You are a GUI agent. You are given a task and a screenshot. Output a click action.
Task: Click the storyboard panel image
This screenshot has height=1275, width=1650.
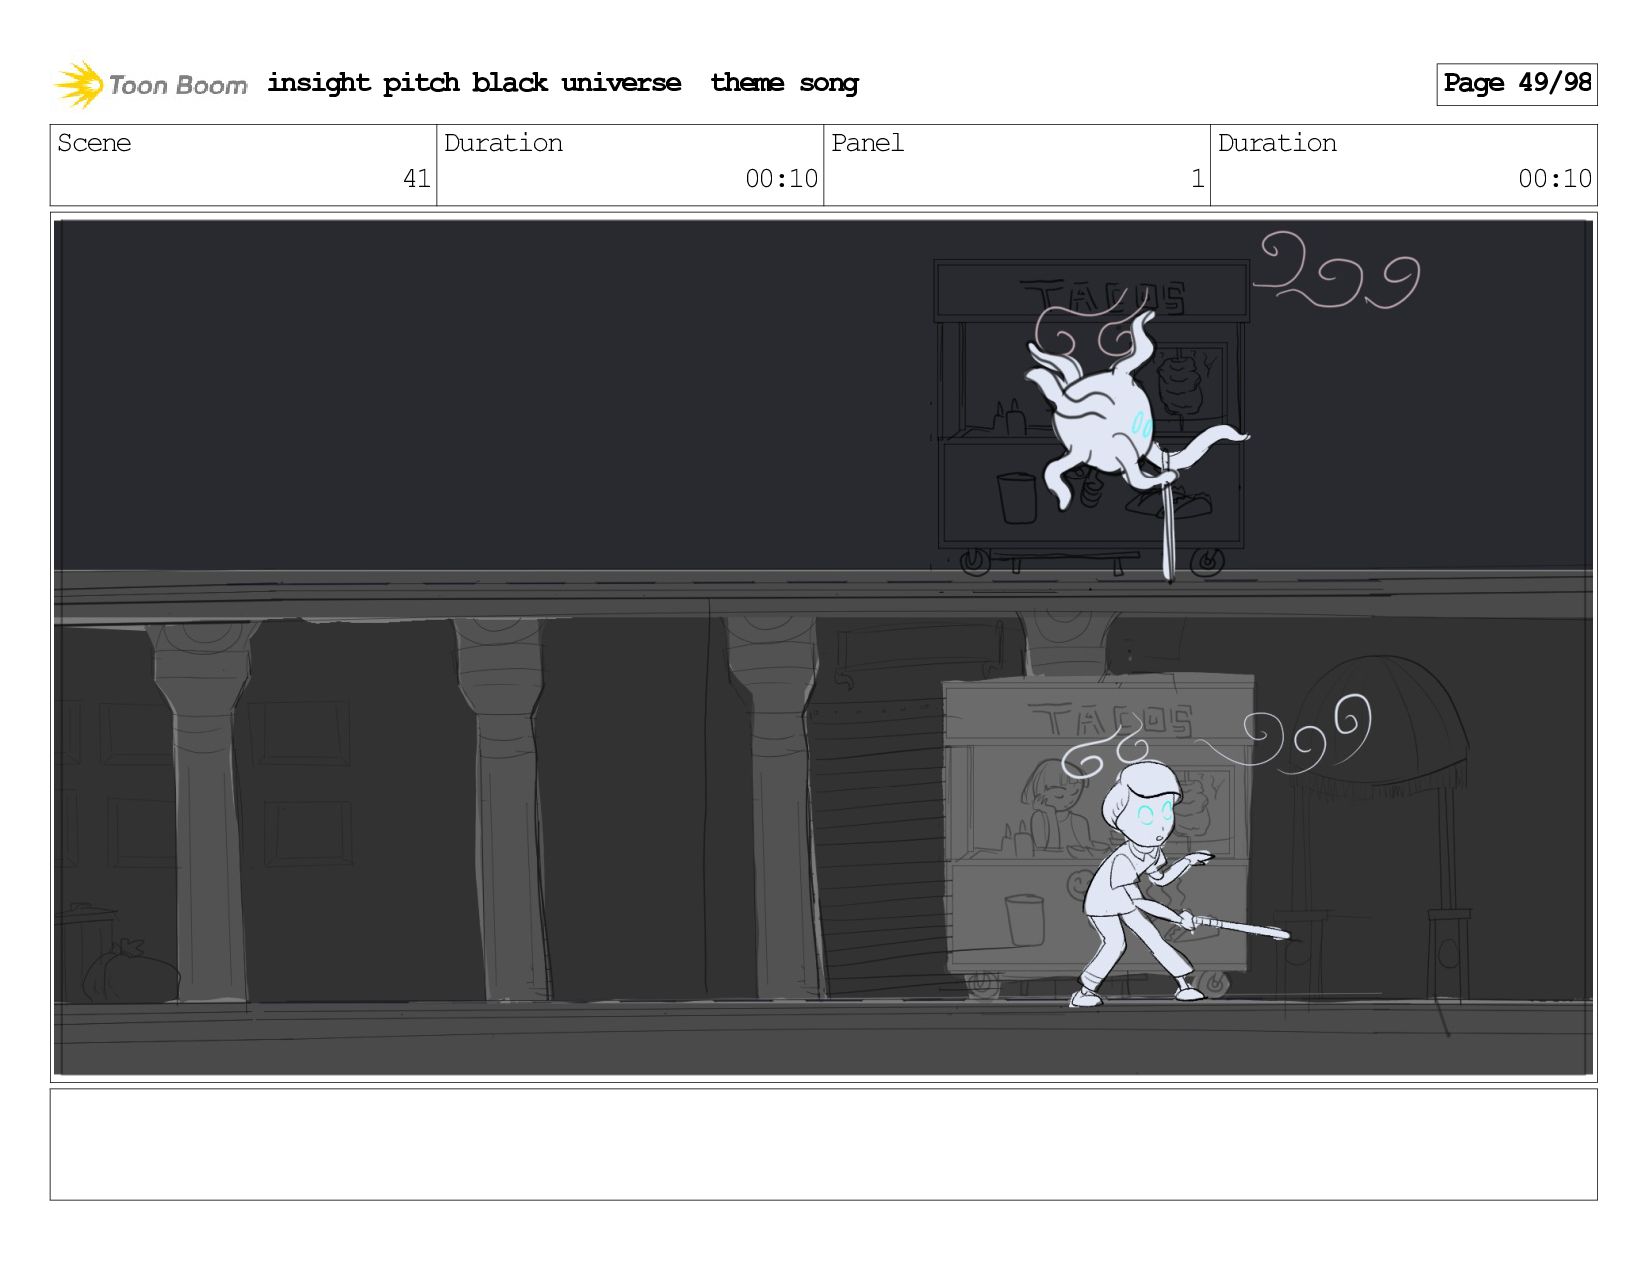pyautogui.click(x=823, y=647)
